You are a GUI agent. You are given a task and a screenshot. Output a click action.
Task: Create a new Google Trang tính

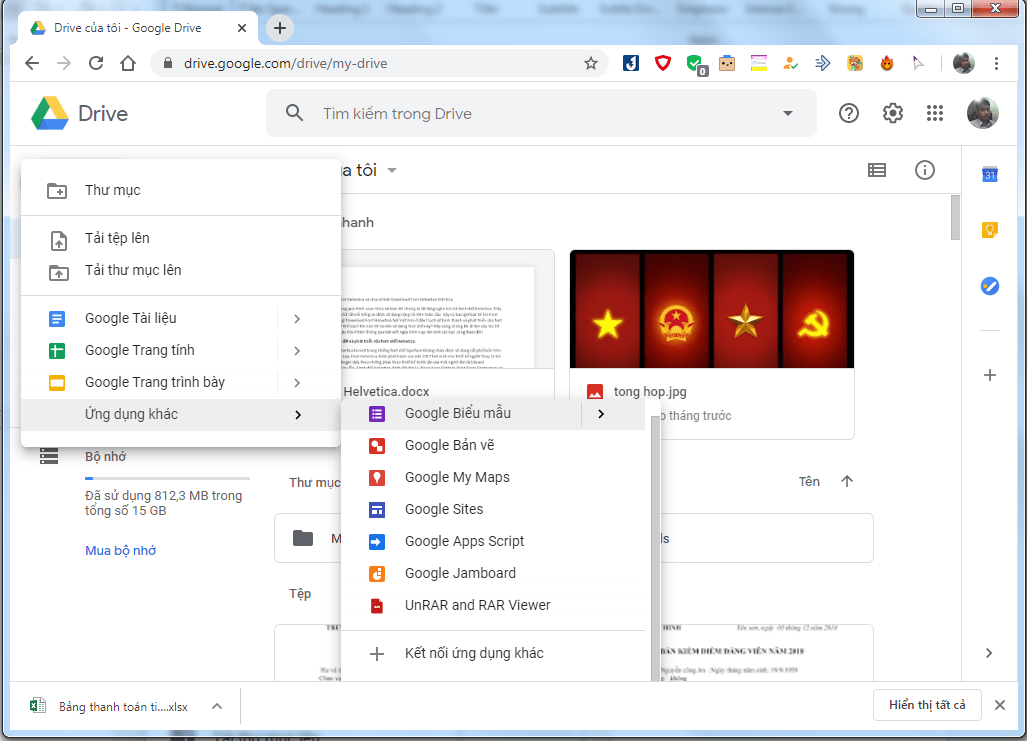[149, 351]
